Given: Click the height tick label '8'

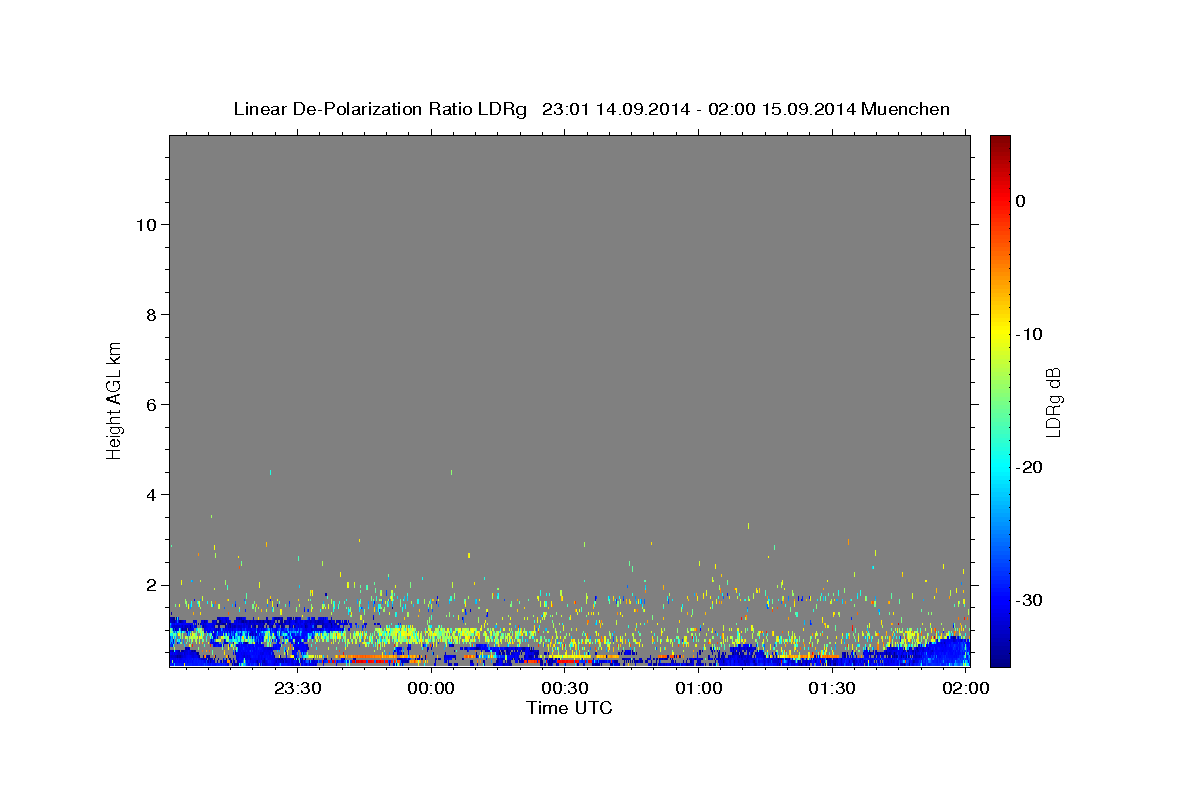Looking at the screenshot, I should pos(149,315).
